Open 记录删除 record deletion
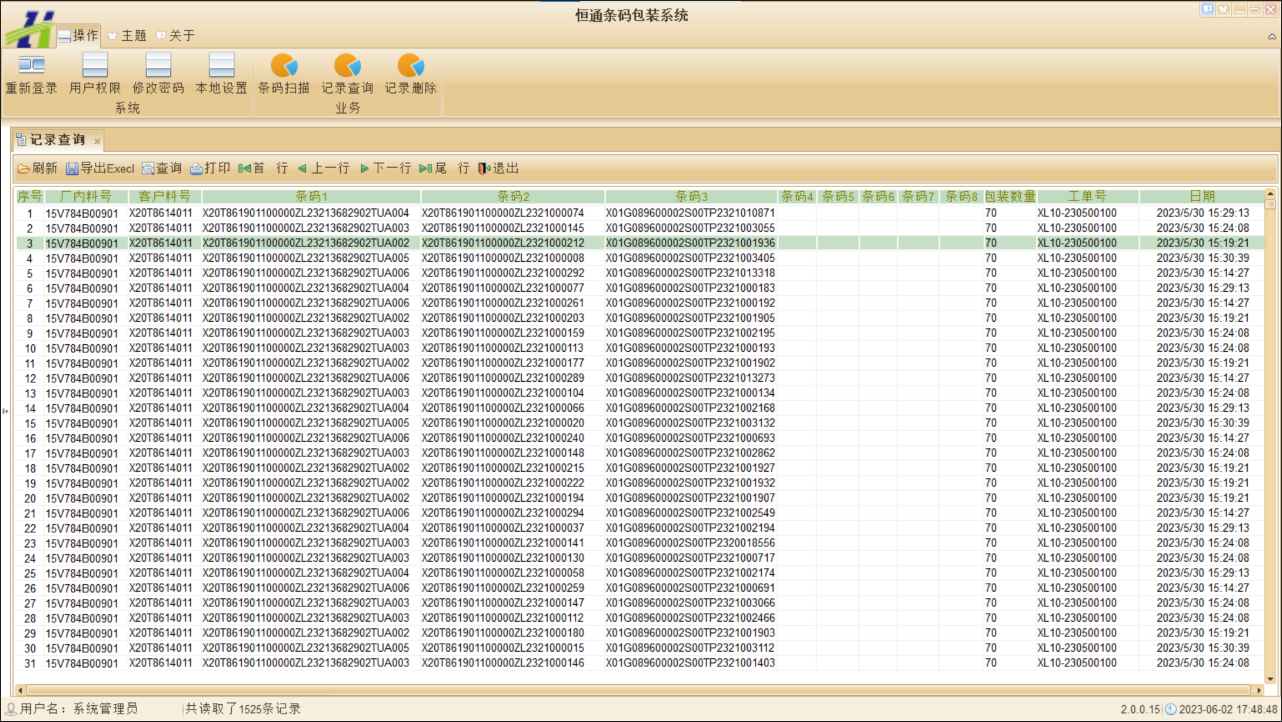The height and width of the screenshot is (722, 1282). pyautogui.click(x=411, y=75)
